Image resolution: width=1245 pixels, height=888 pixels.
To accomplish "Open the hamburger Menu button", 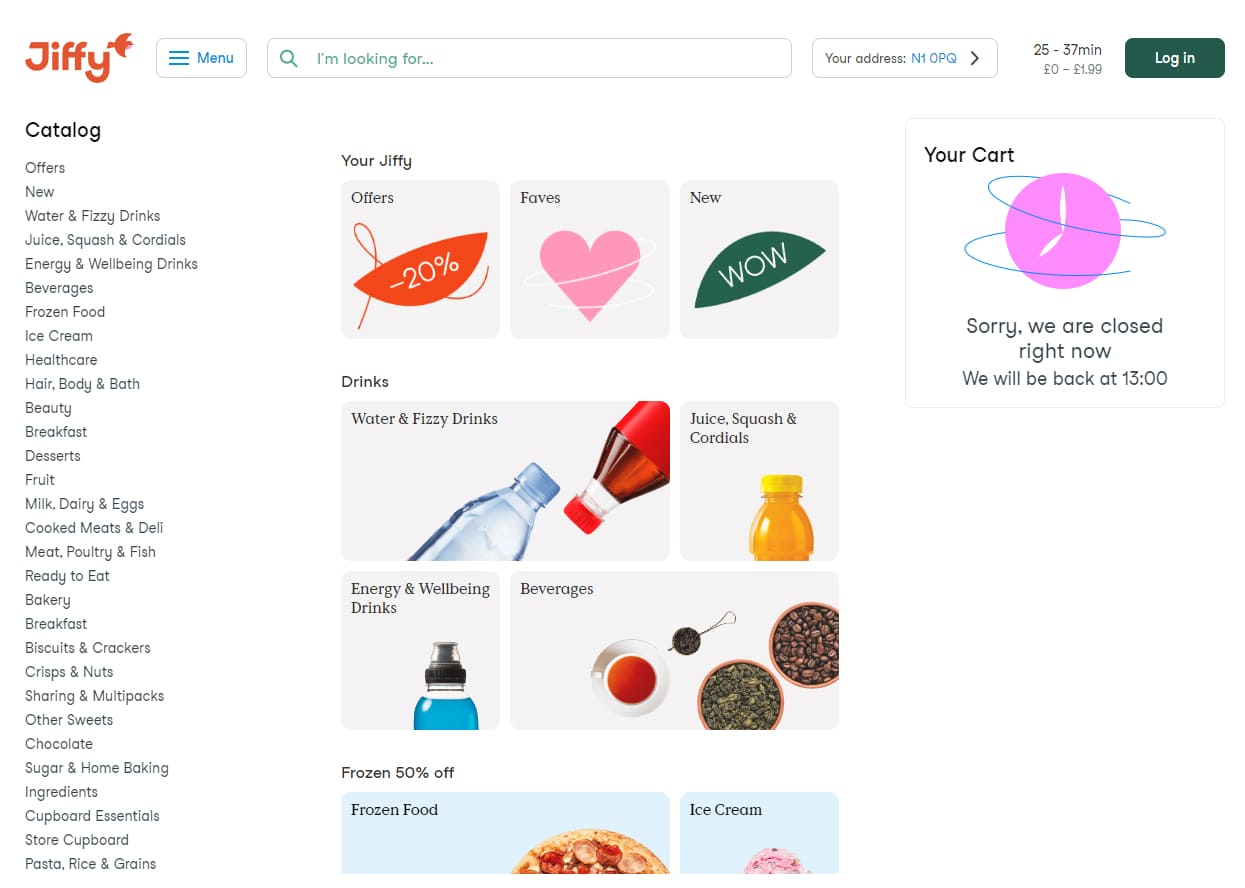I will point(201,58).
